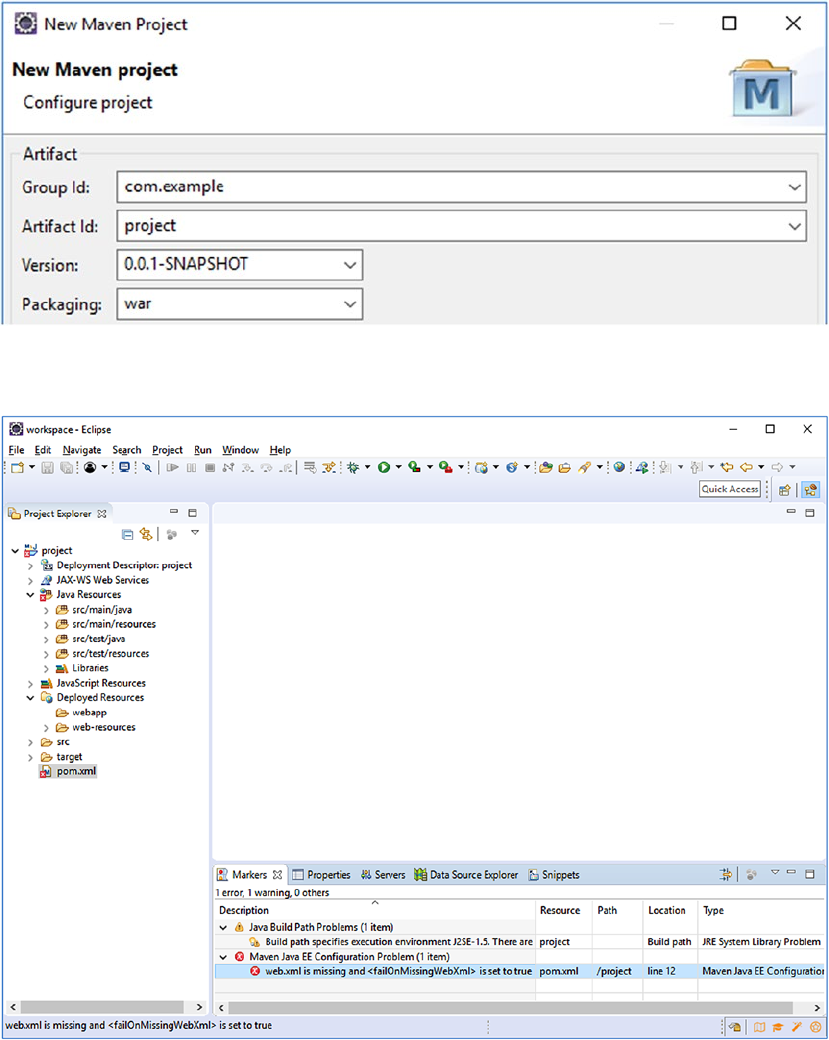Screen dimensions: 829x1040
Task: Click the green Run toolbar icon
Action: 383,468
